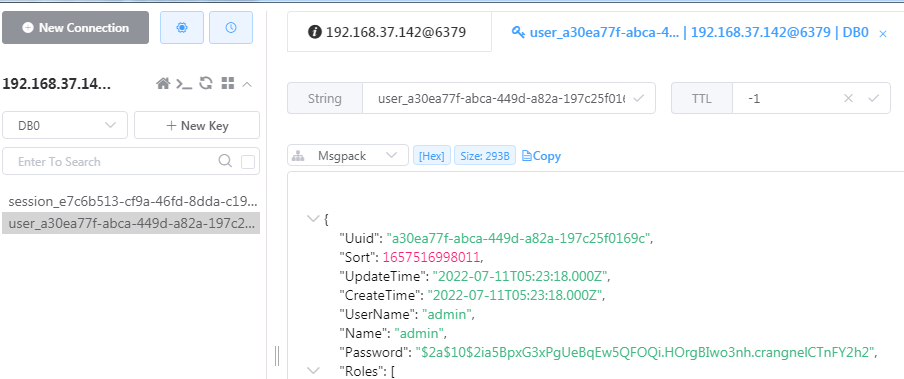Click the search magnifier icon
Image resolution: width=904 pixels, height=379 pixels.
[225, 161]
